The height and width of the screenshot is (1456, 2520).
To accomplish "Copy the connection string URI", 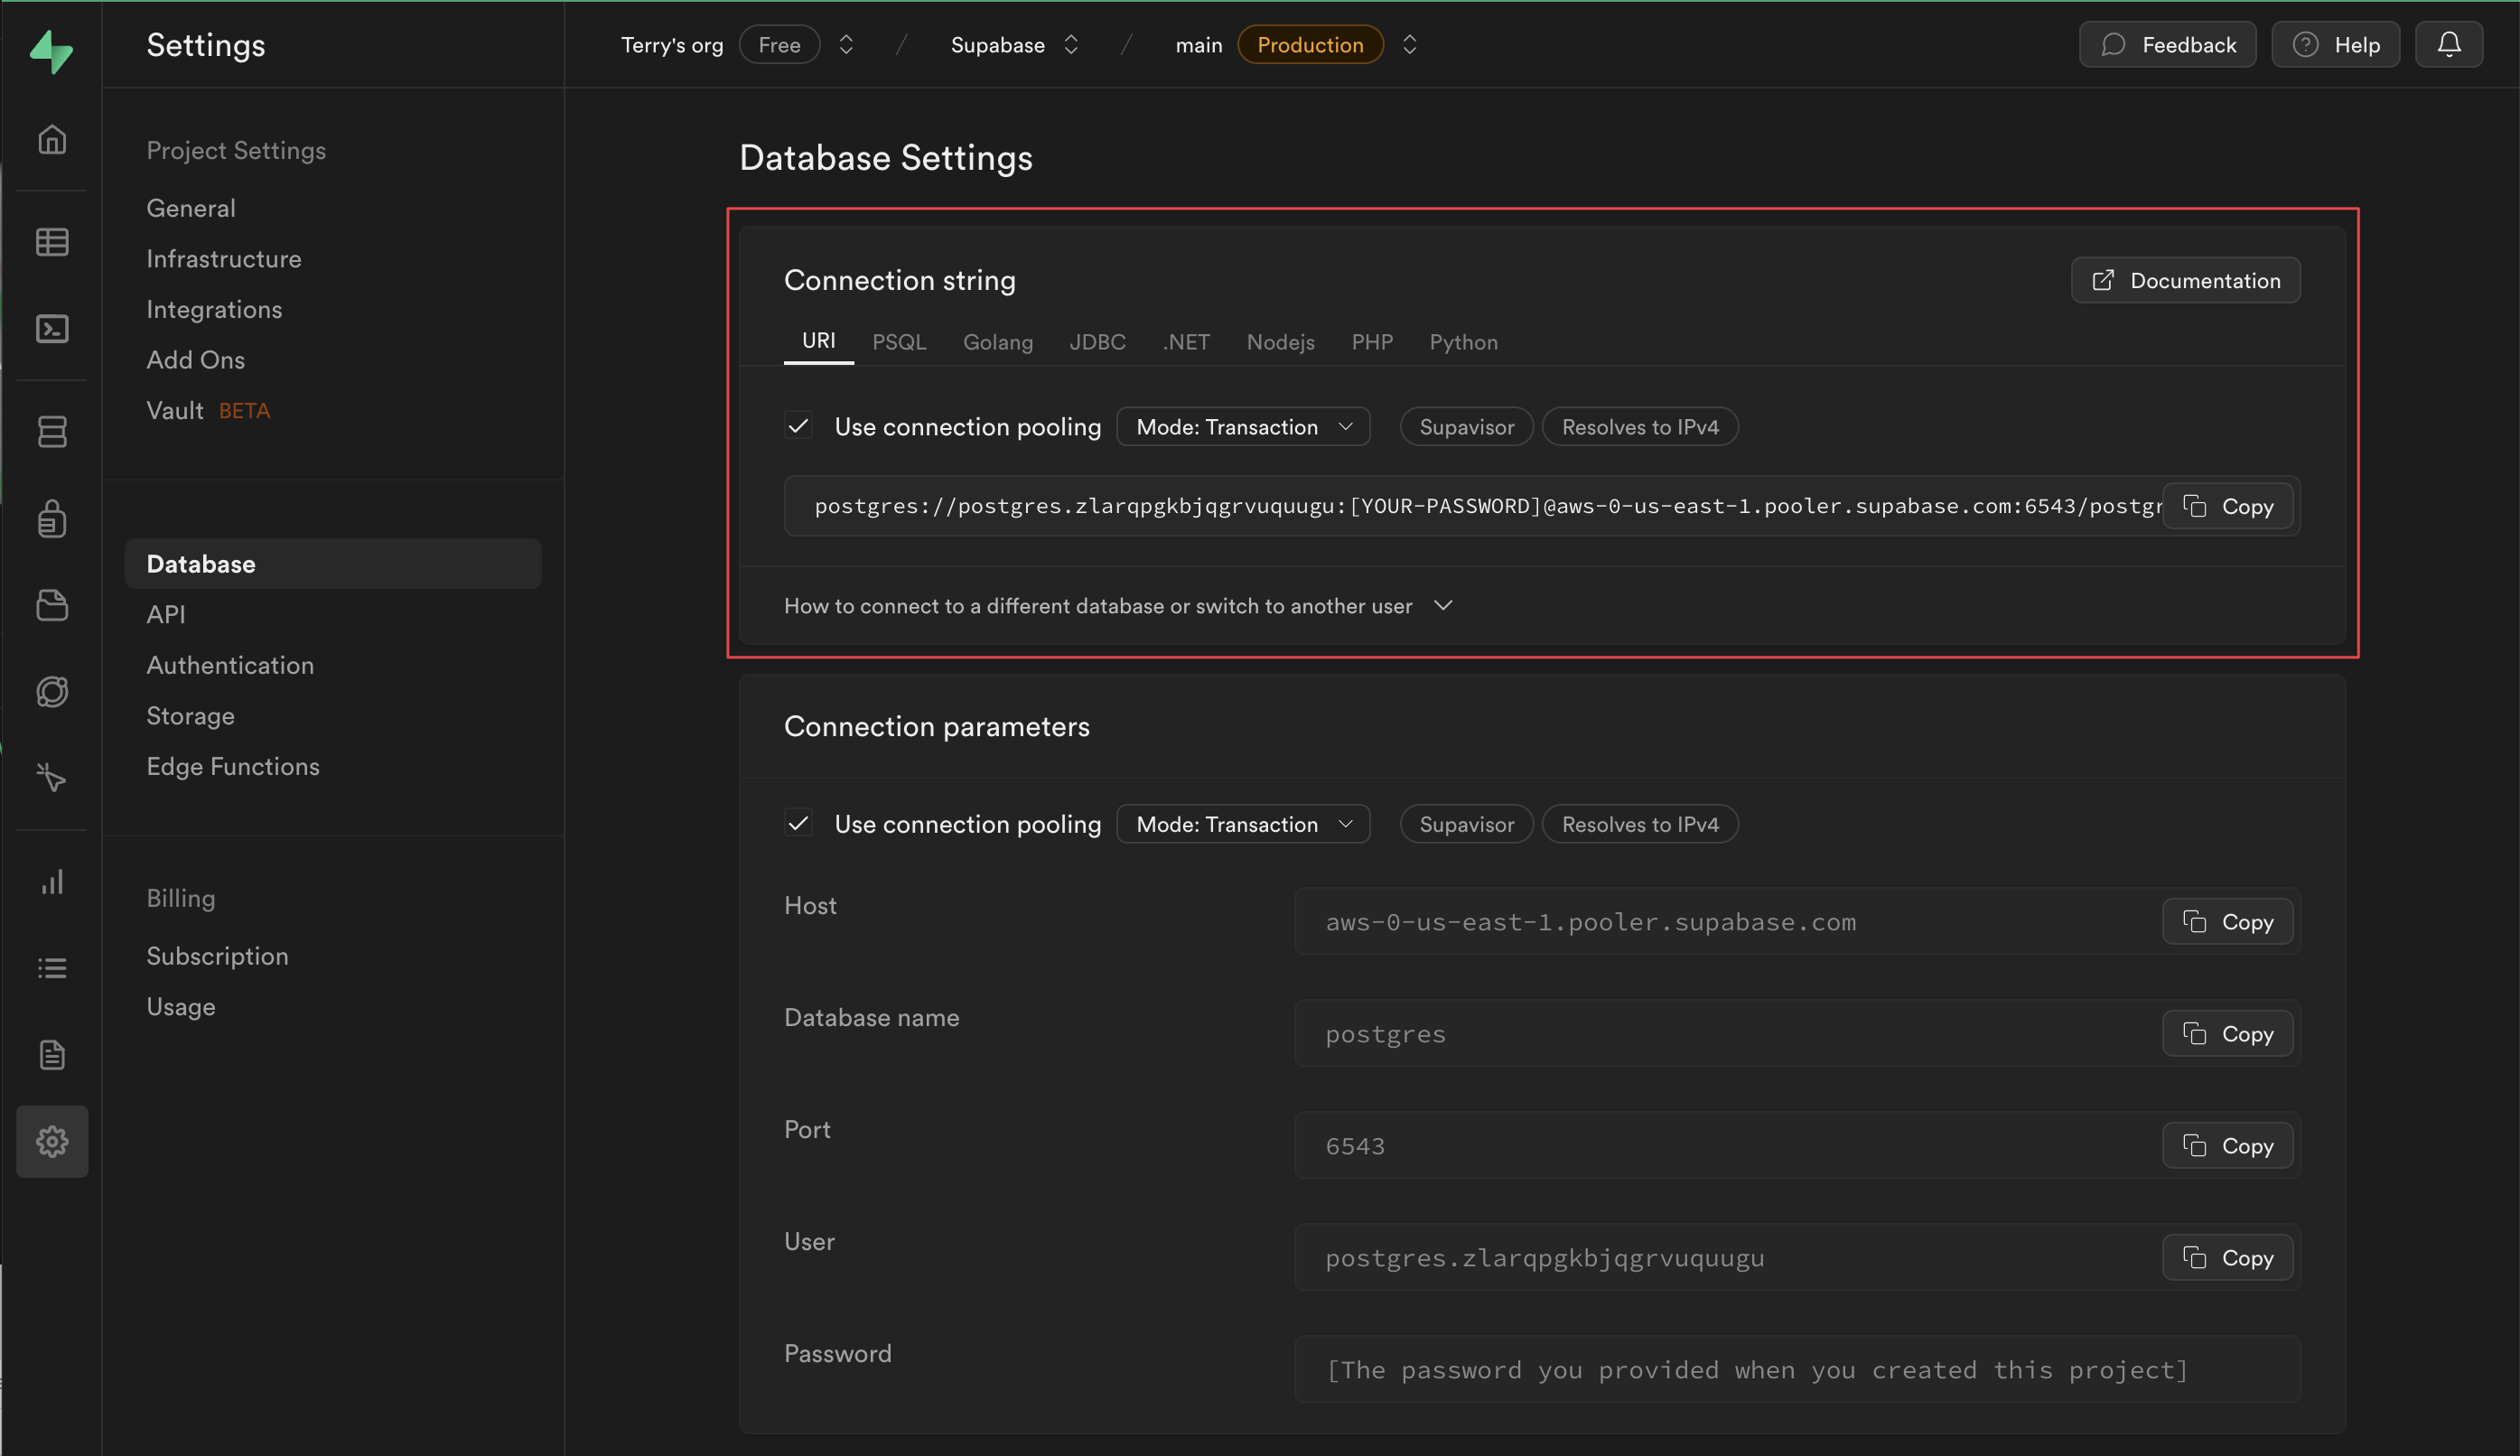I will [x=2227, y=506].
